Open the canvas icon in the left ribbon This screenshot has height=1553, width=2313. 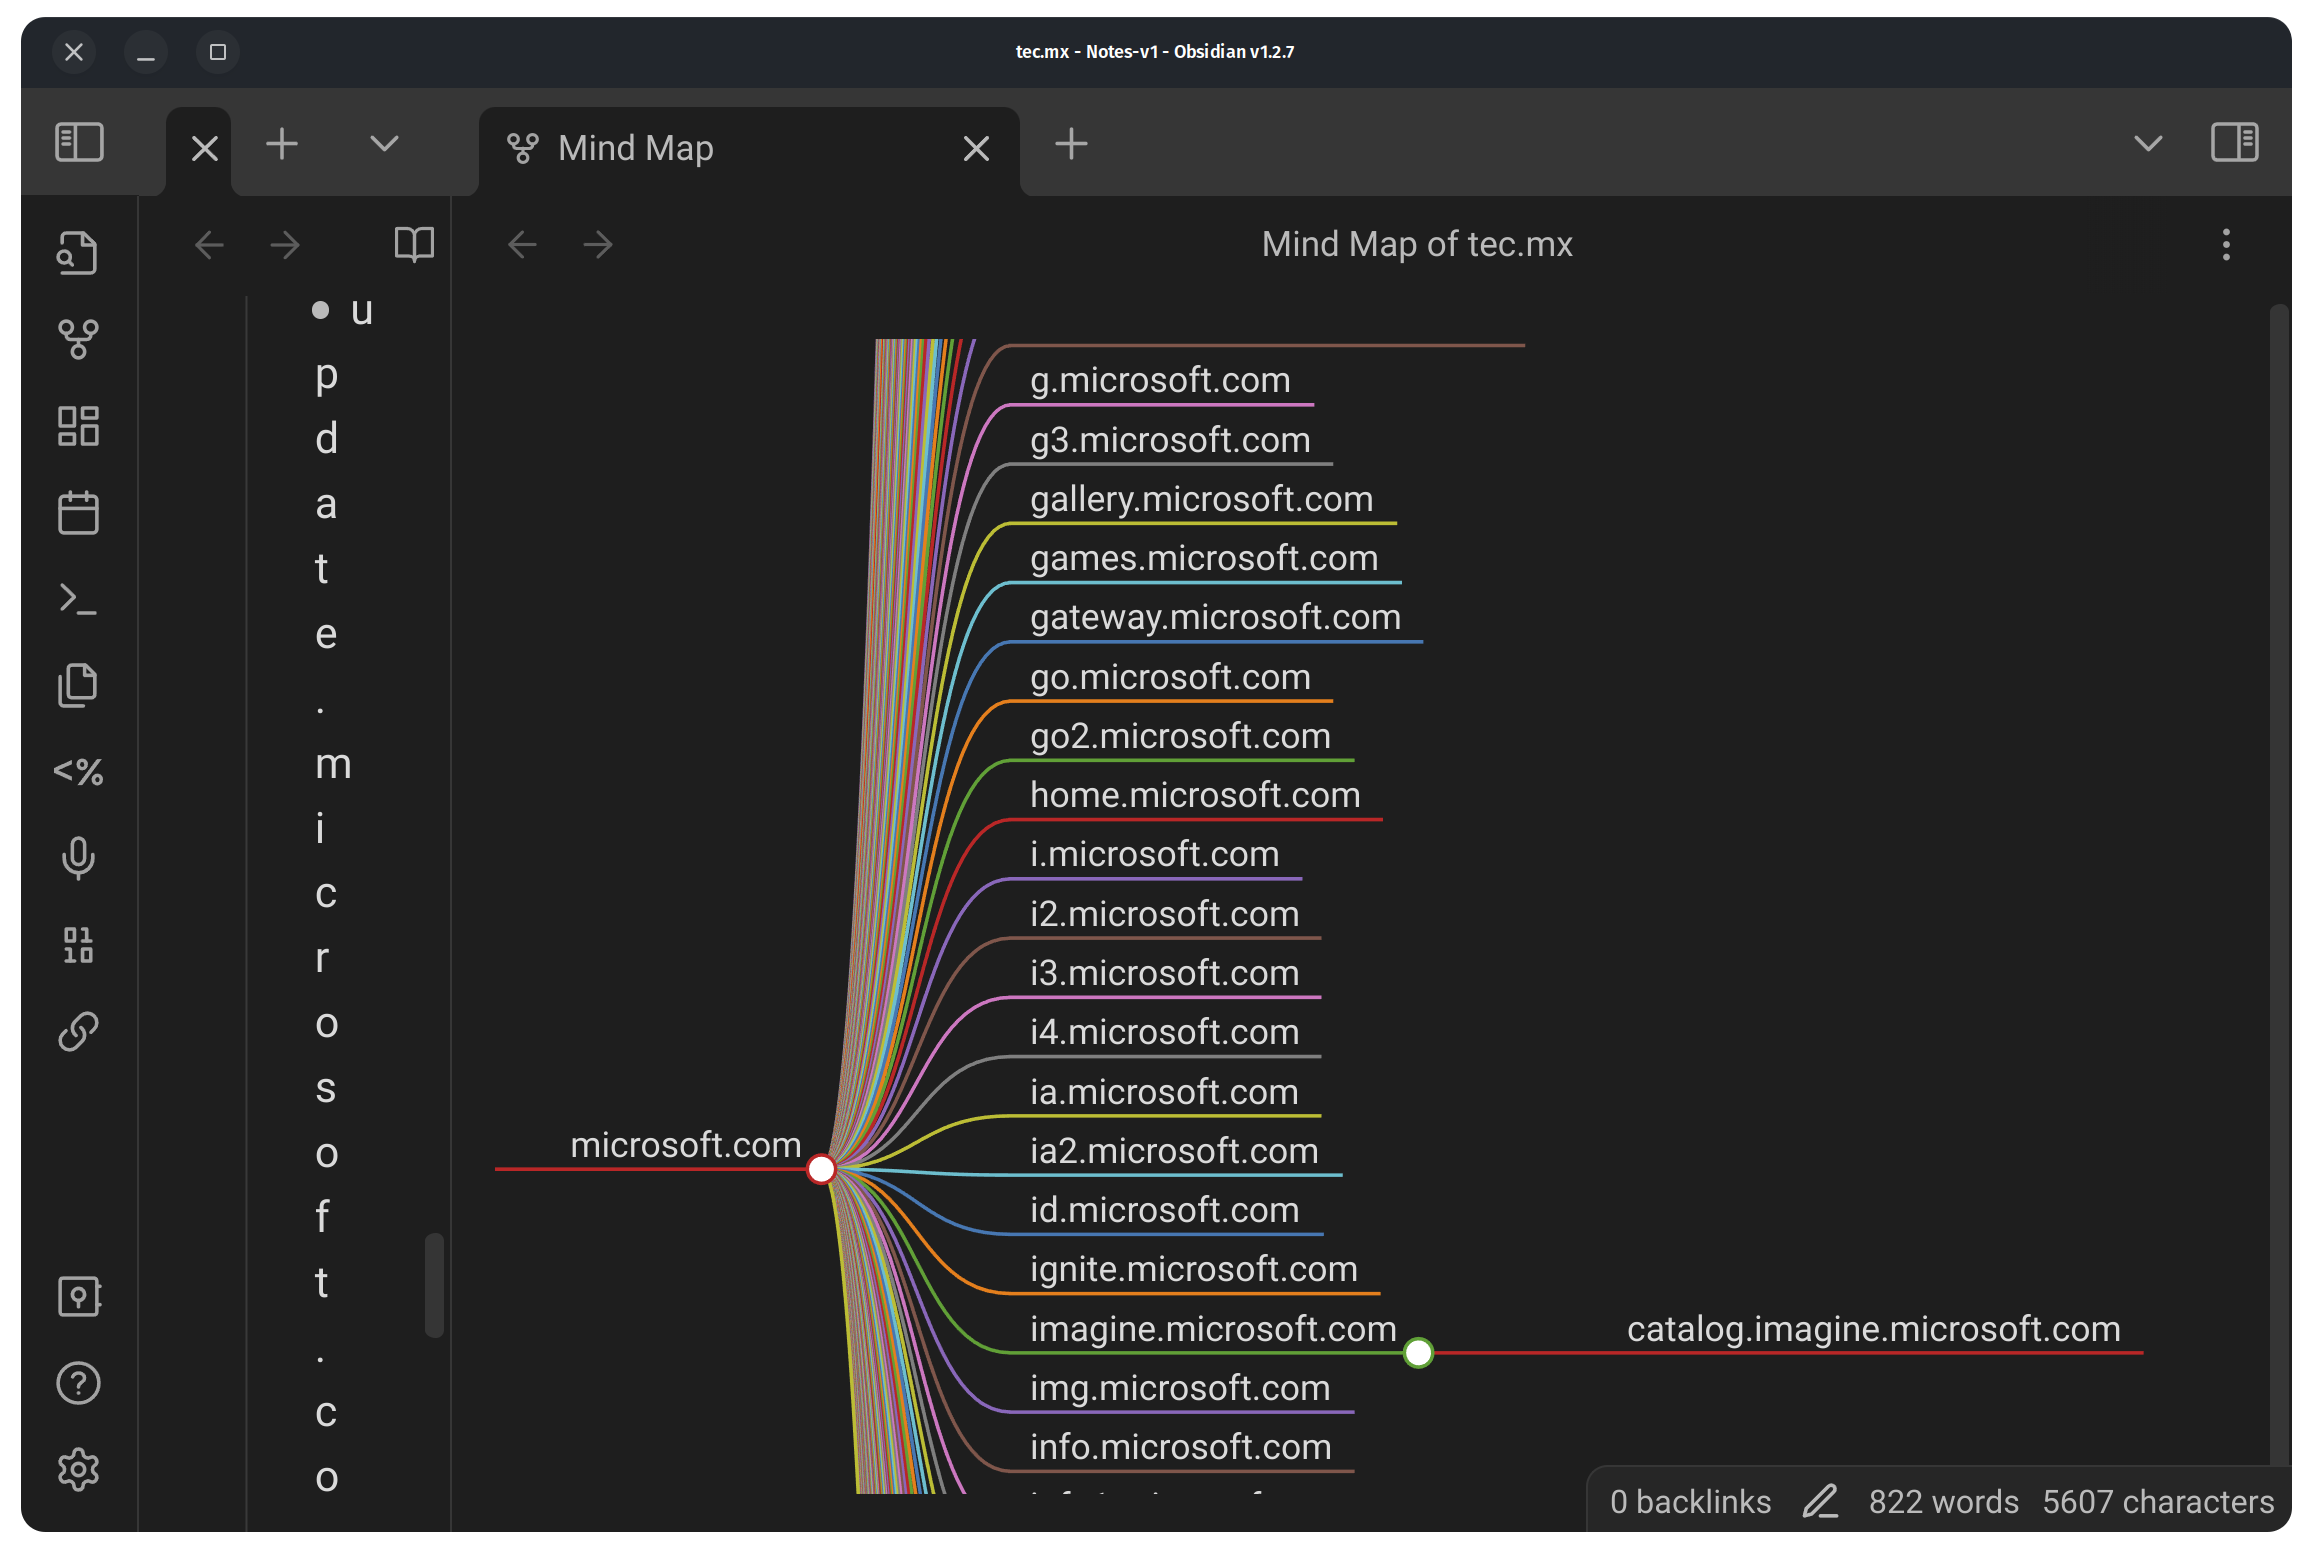pyautogui.click(x=78, y=426)
